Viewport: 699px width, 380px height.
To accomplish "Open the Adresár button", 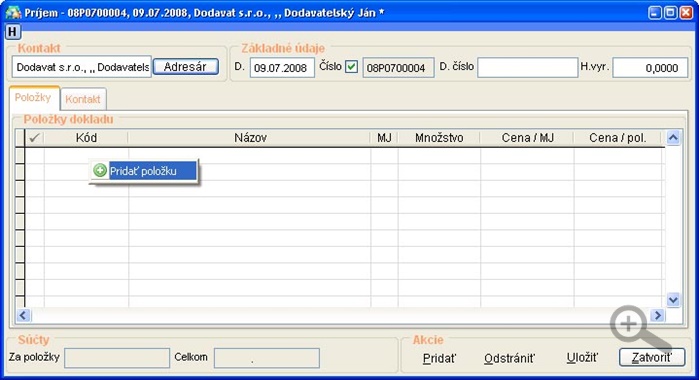I will (x=185, y=67).
